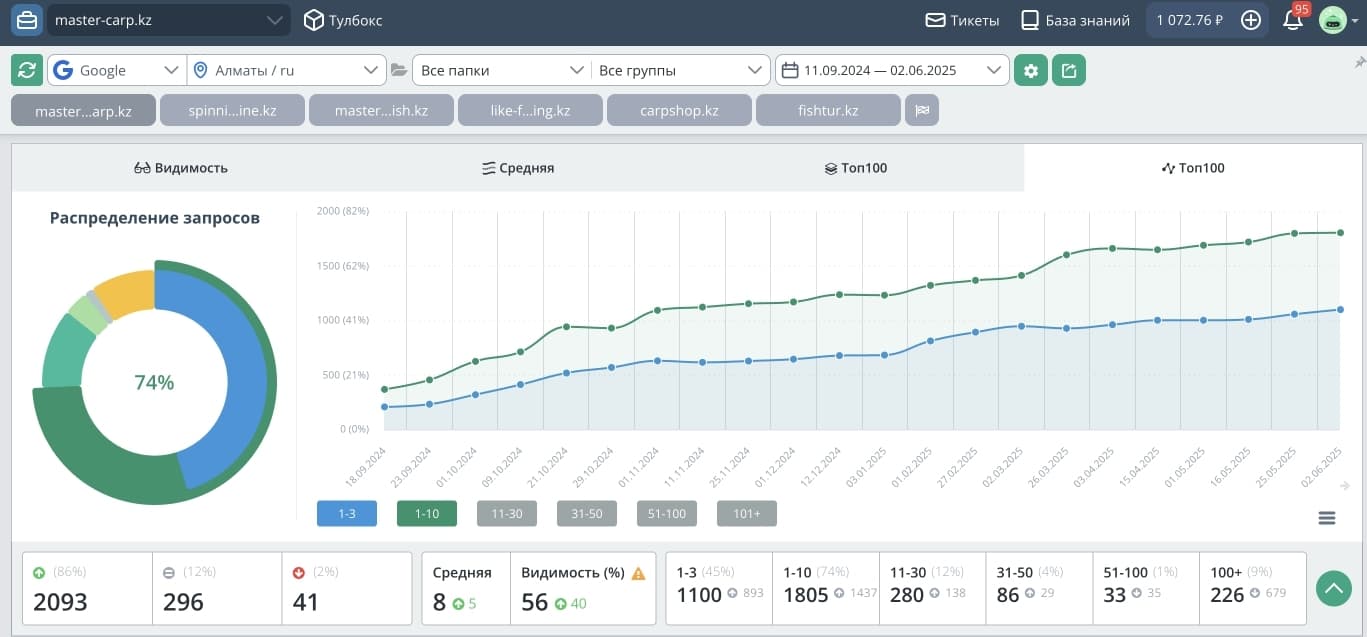1367x637 pixels.
Task: Expand the master-carp.kz project dropdown
Action: [168, 20]
